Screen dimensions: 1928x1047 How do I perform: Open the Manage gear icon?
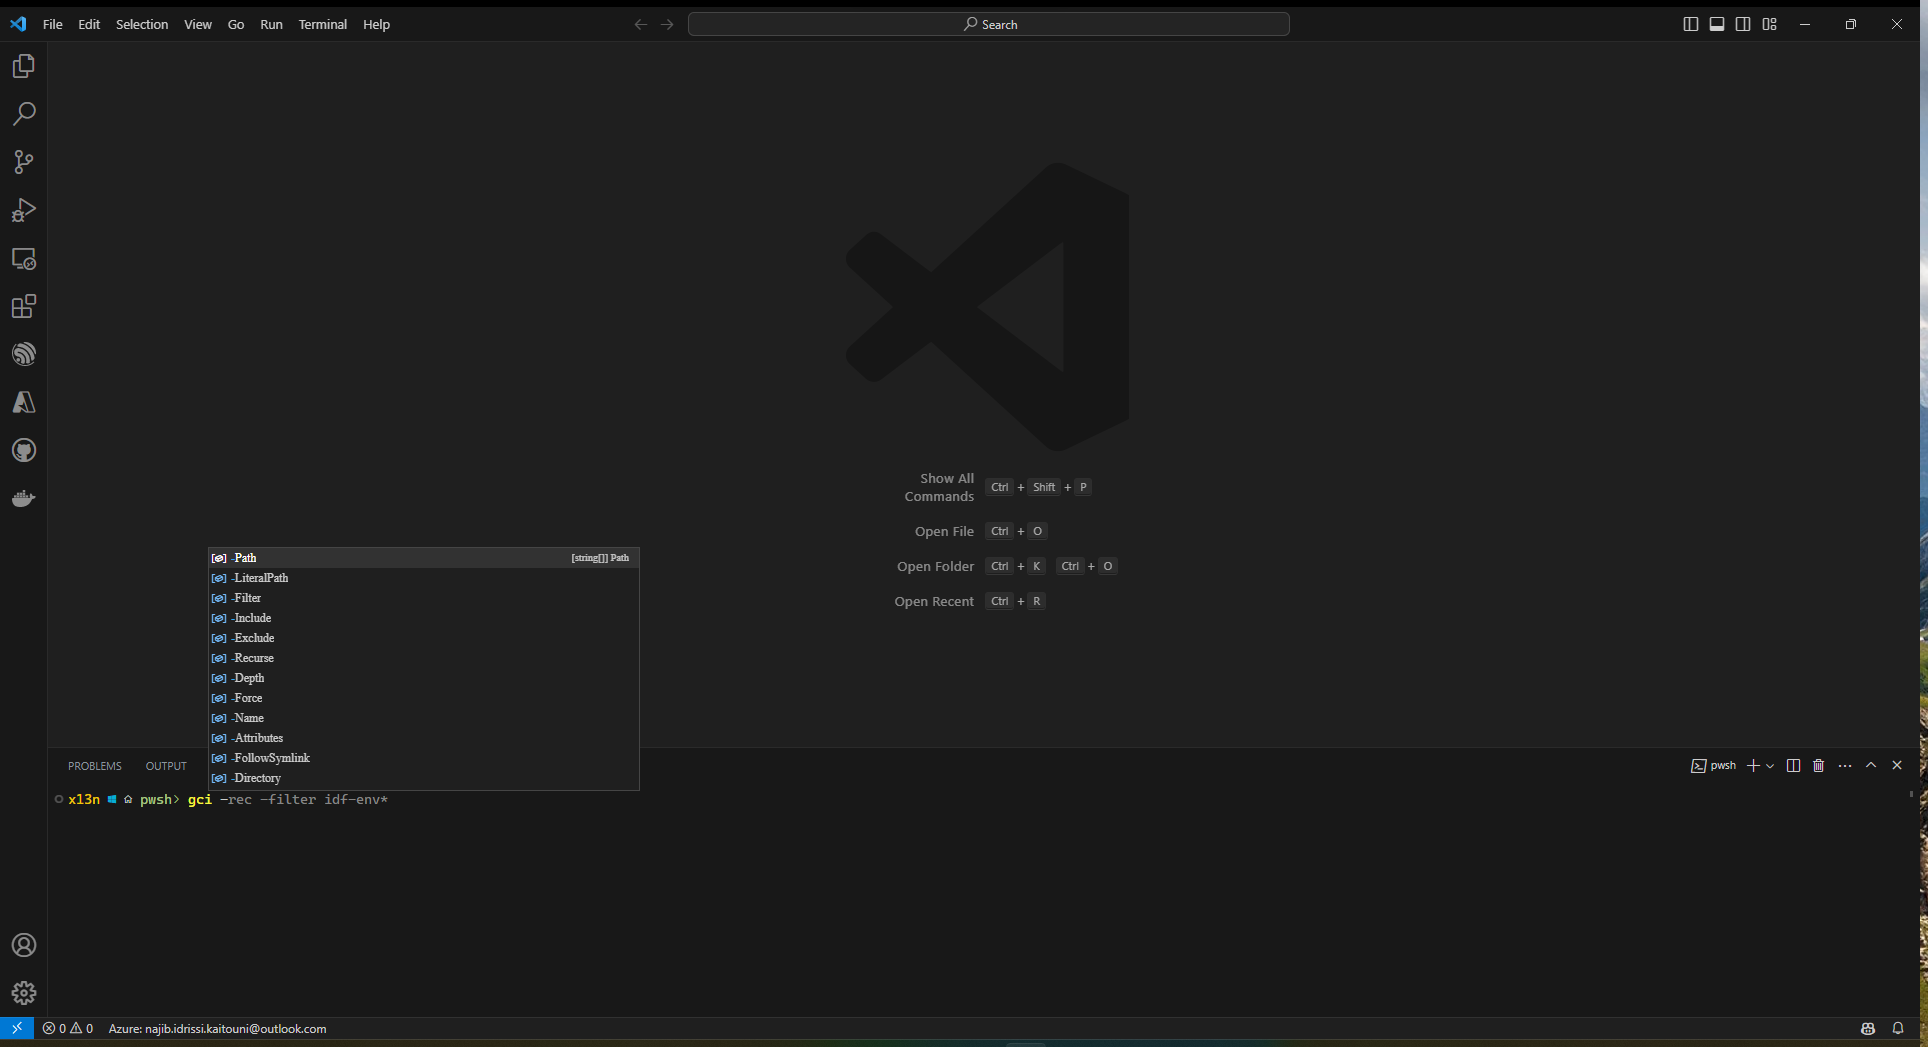click(x=24, y=993)
